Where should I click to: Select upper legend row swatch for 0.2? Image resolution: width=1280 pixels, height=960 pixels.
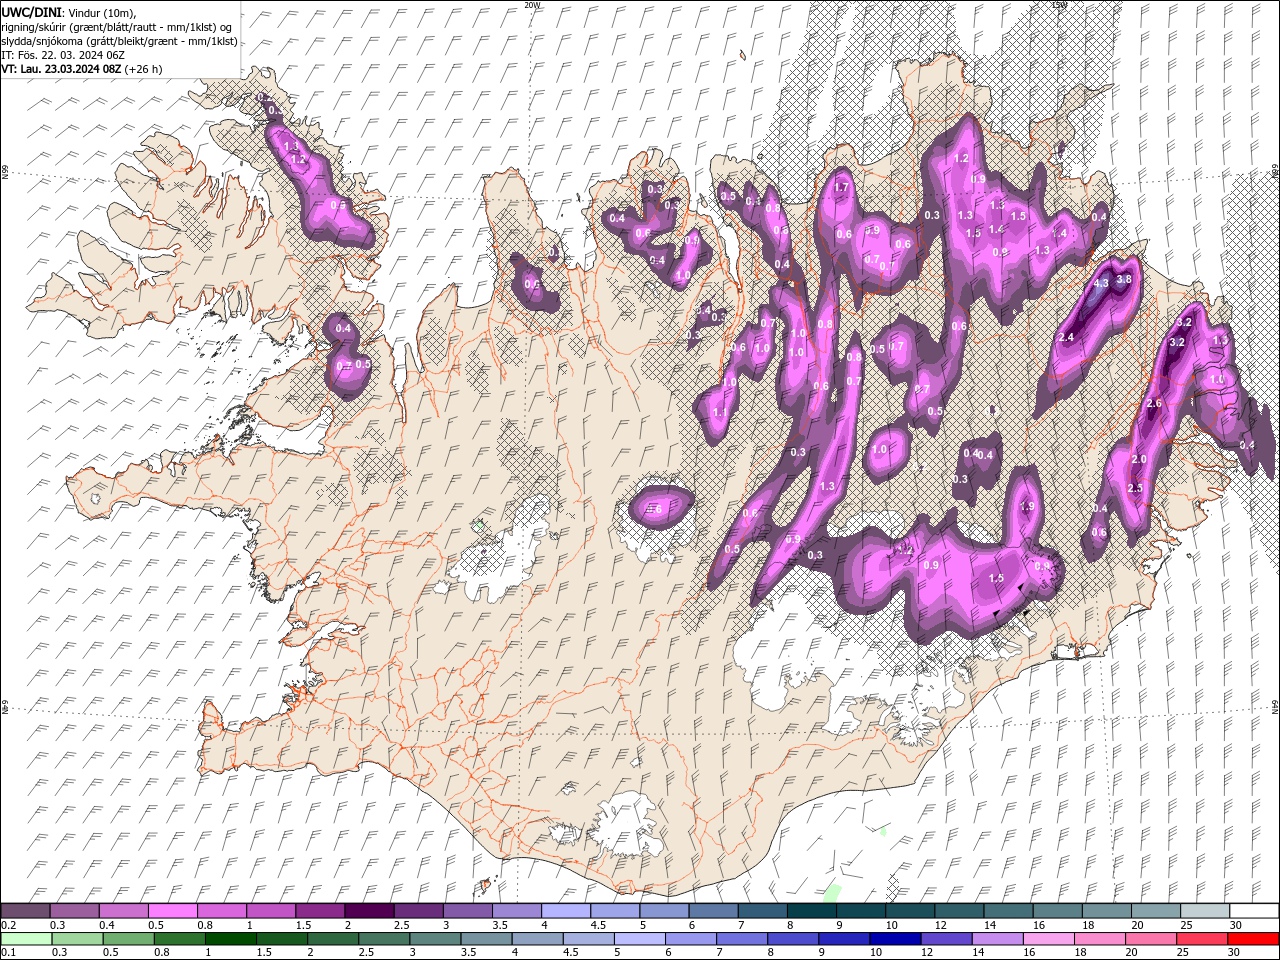coord(25,911)
